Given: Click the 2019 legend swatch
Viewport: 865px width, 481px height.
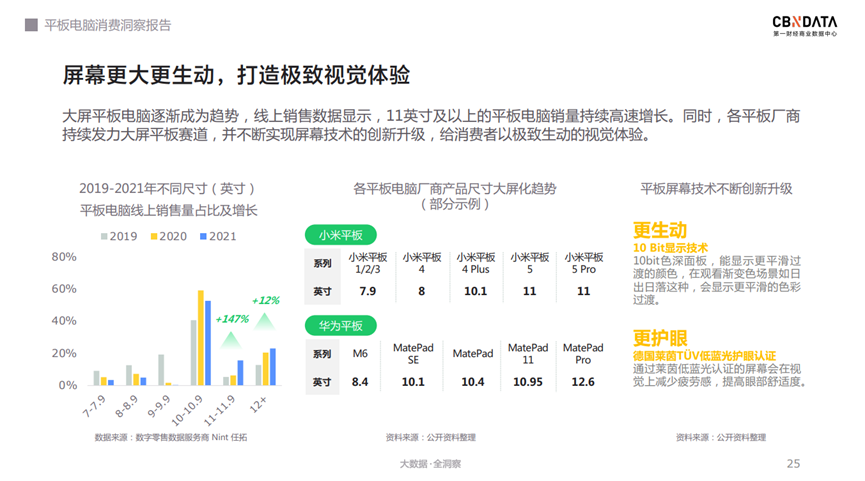Looking at the screenshot, I should [104, 237].
